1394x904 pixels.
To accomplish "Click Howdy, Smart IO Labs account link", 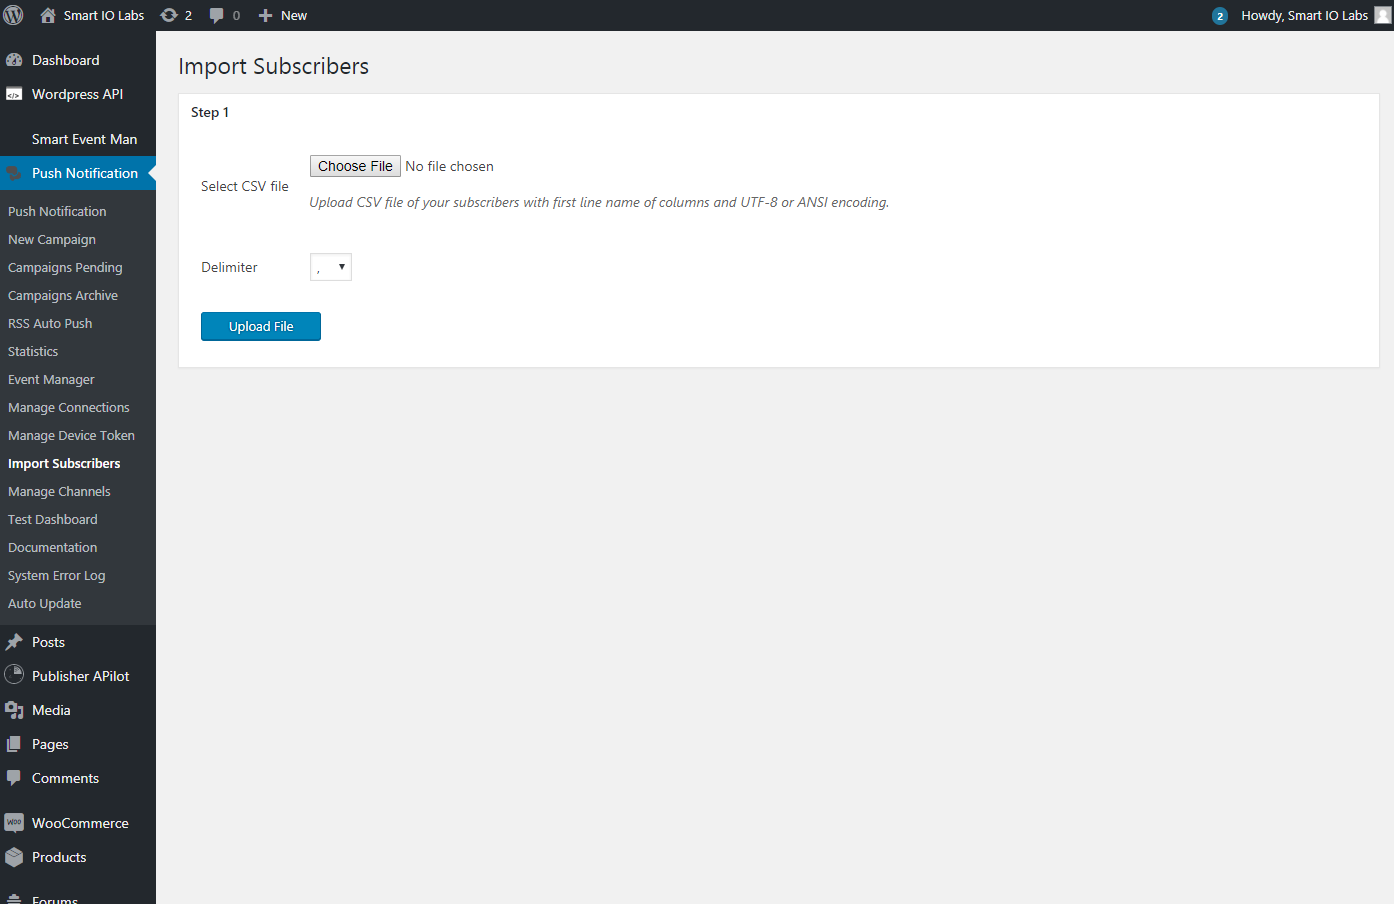I will (x=1304, y=15).
